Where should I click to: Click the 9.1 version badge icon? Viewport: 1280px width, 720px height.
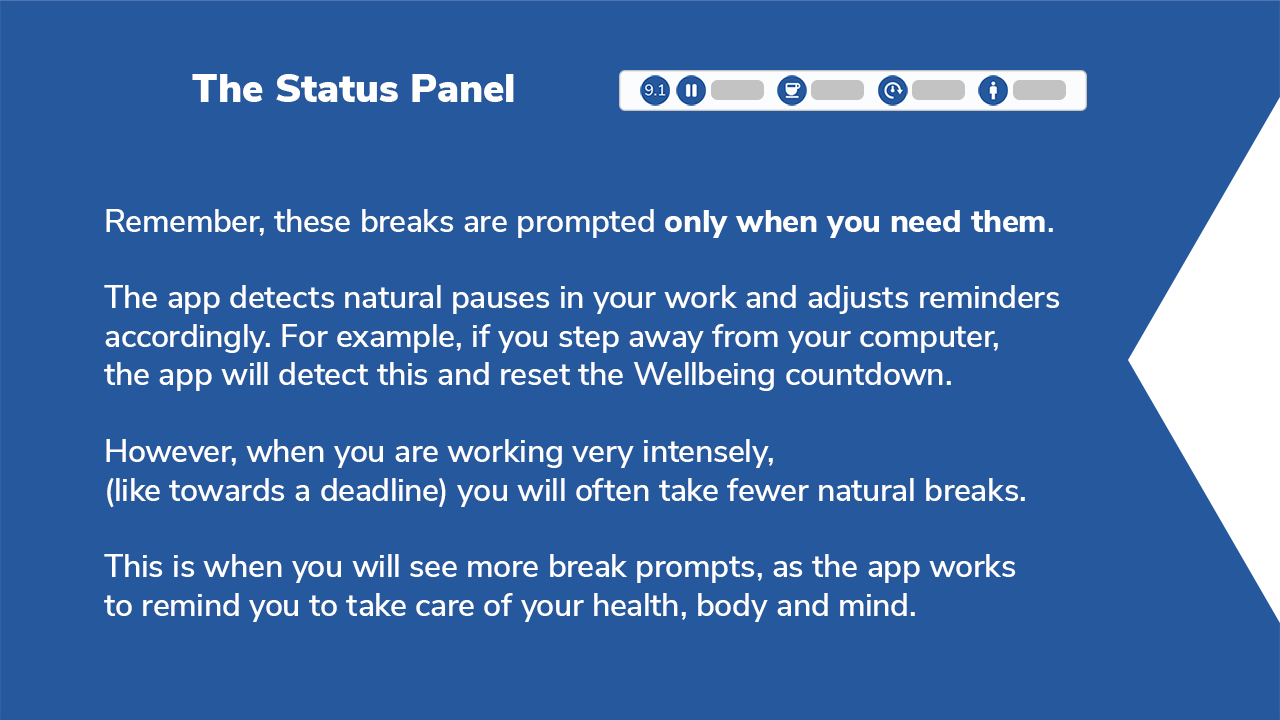point(655,91)
